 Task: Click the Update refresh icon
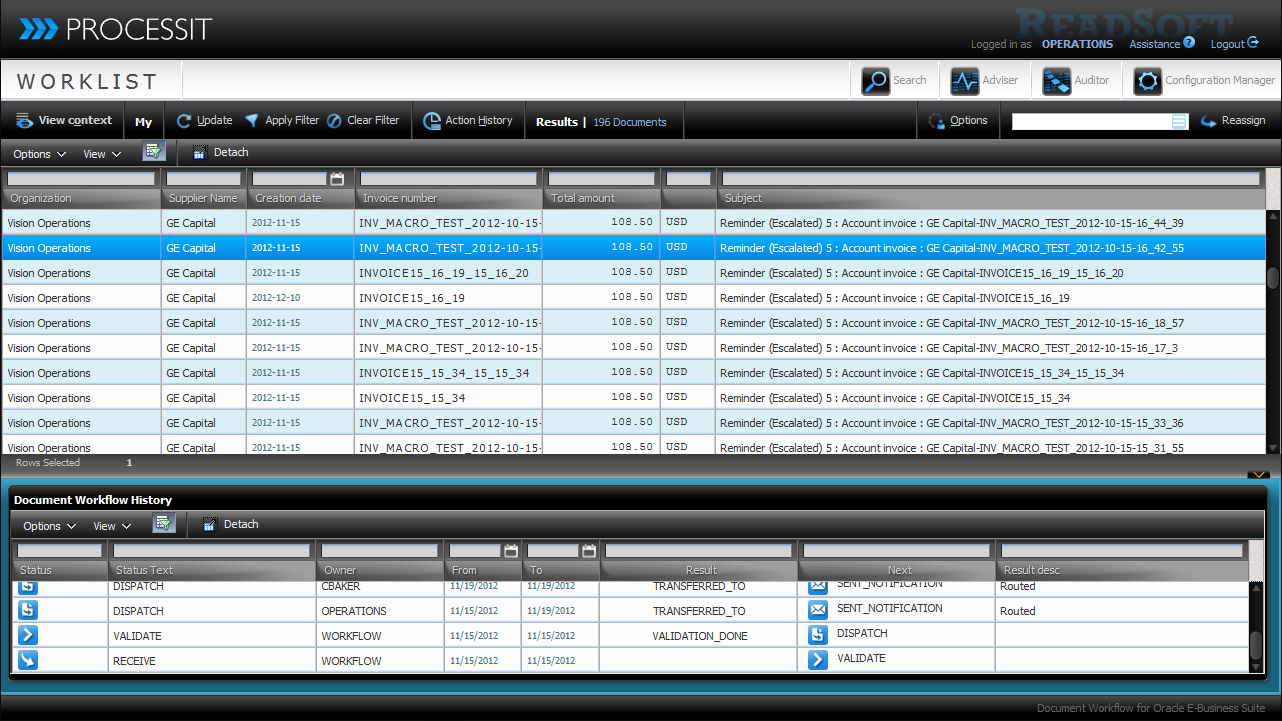click(x=184, y=121)
